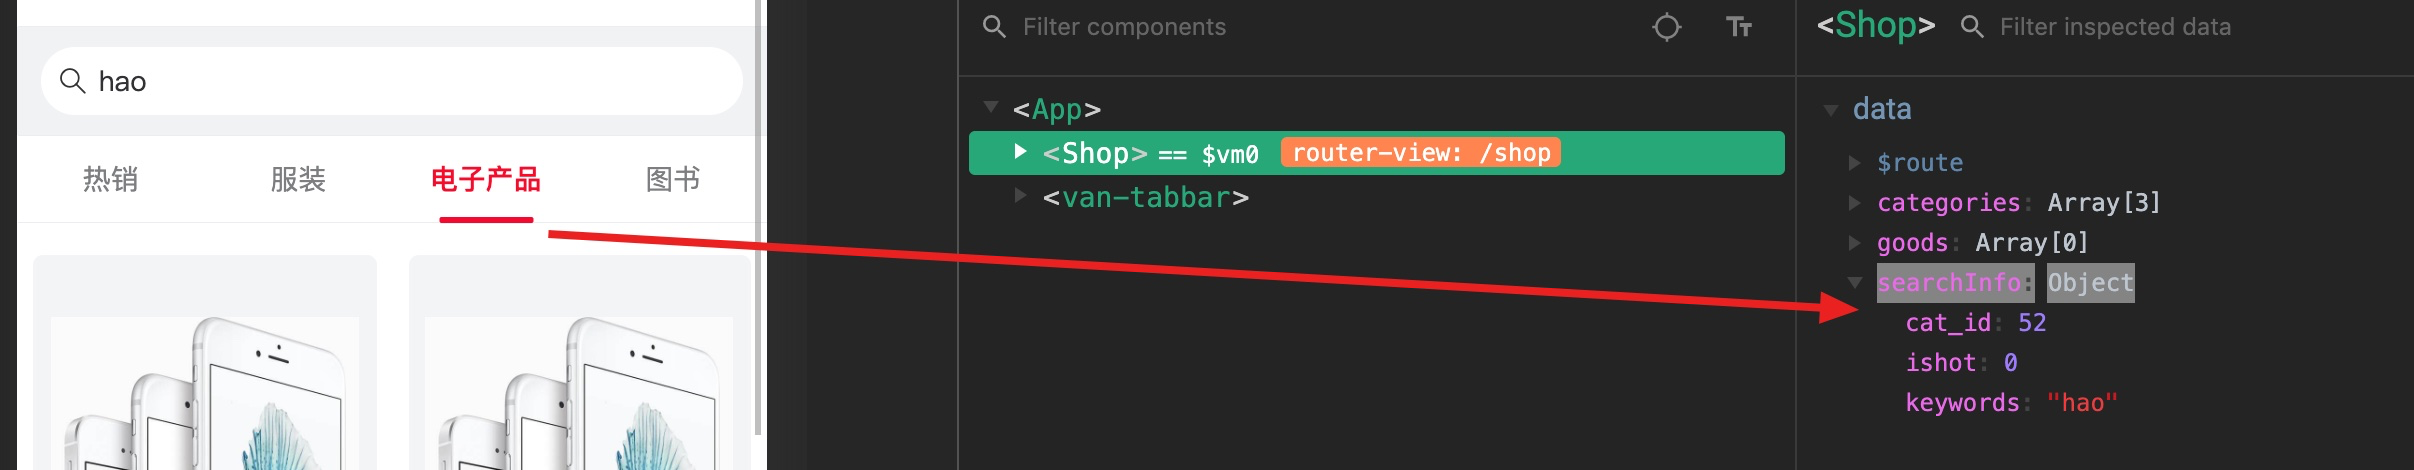Click the select component target icon

pyautogui.click(x=1666, y=27)
